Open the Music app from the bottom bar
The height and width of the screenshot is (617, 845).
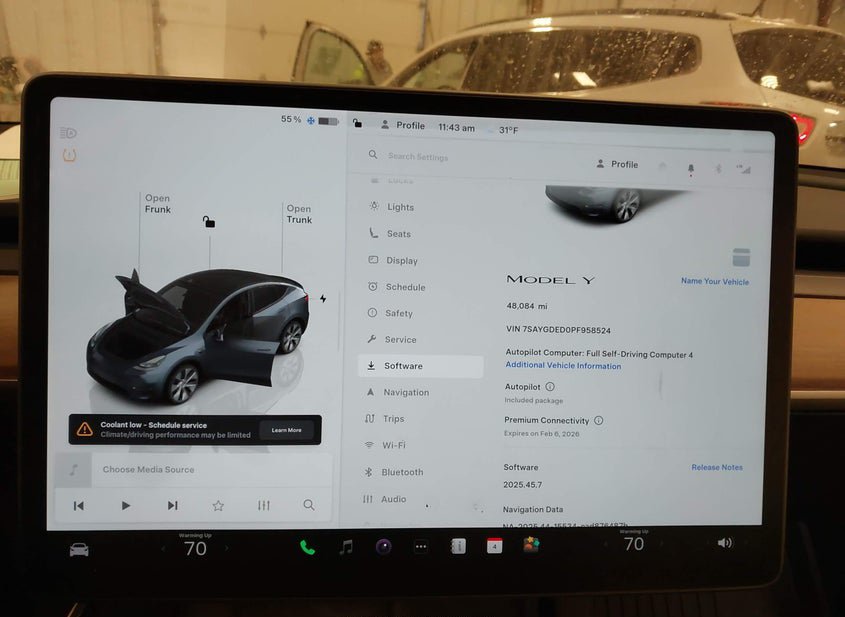tap(346, 547)
